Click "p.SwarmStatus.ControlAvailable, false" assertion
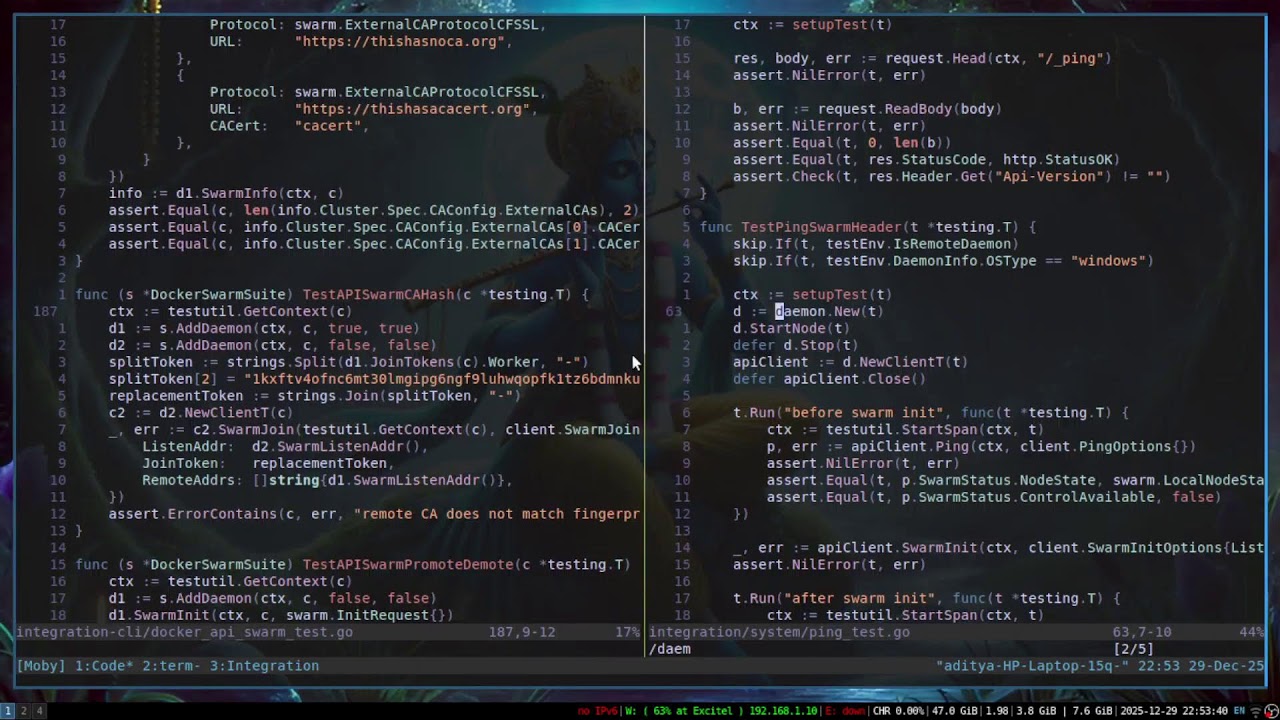Image resolution: width=1280 pixels, height=720 pixels. coord(994,497)
